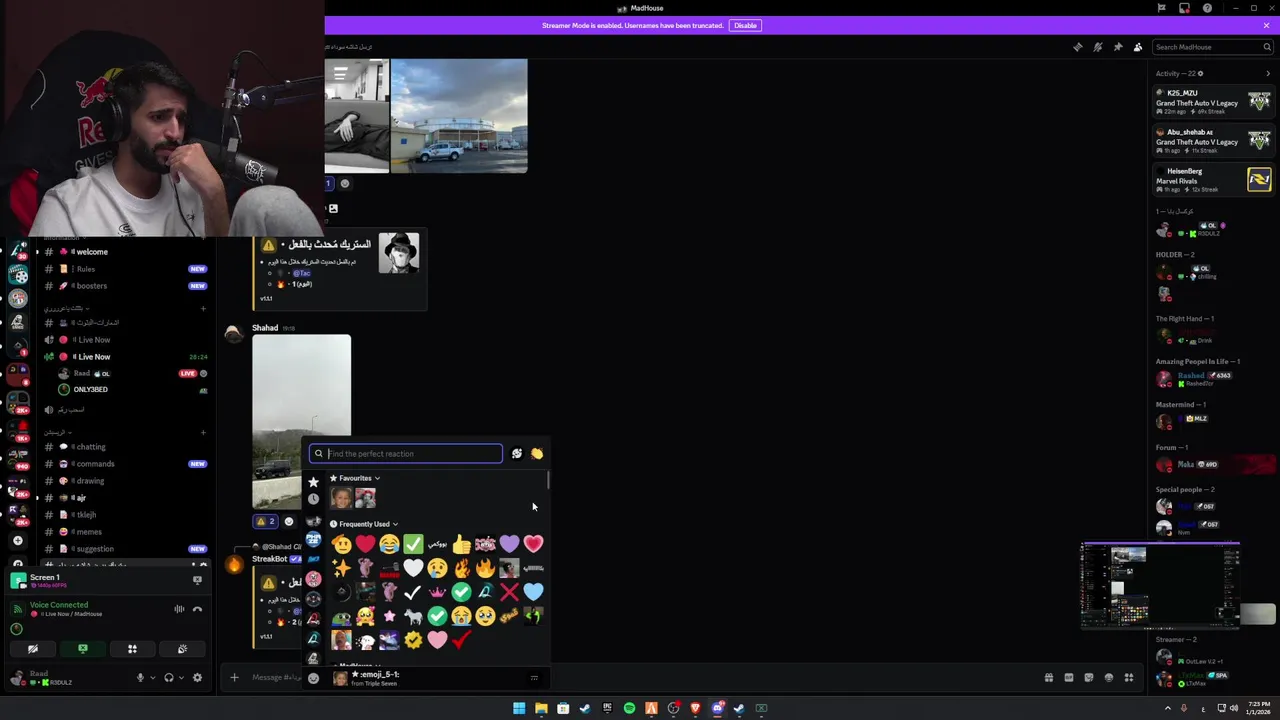Toggle the member list icon

[1138, 47]
